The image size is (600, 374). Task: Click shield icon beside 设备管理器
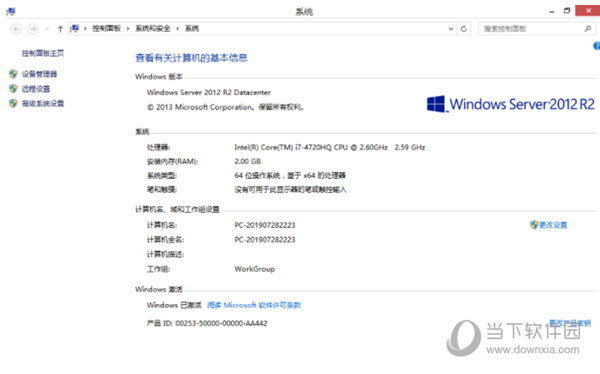tap(13, 73)
